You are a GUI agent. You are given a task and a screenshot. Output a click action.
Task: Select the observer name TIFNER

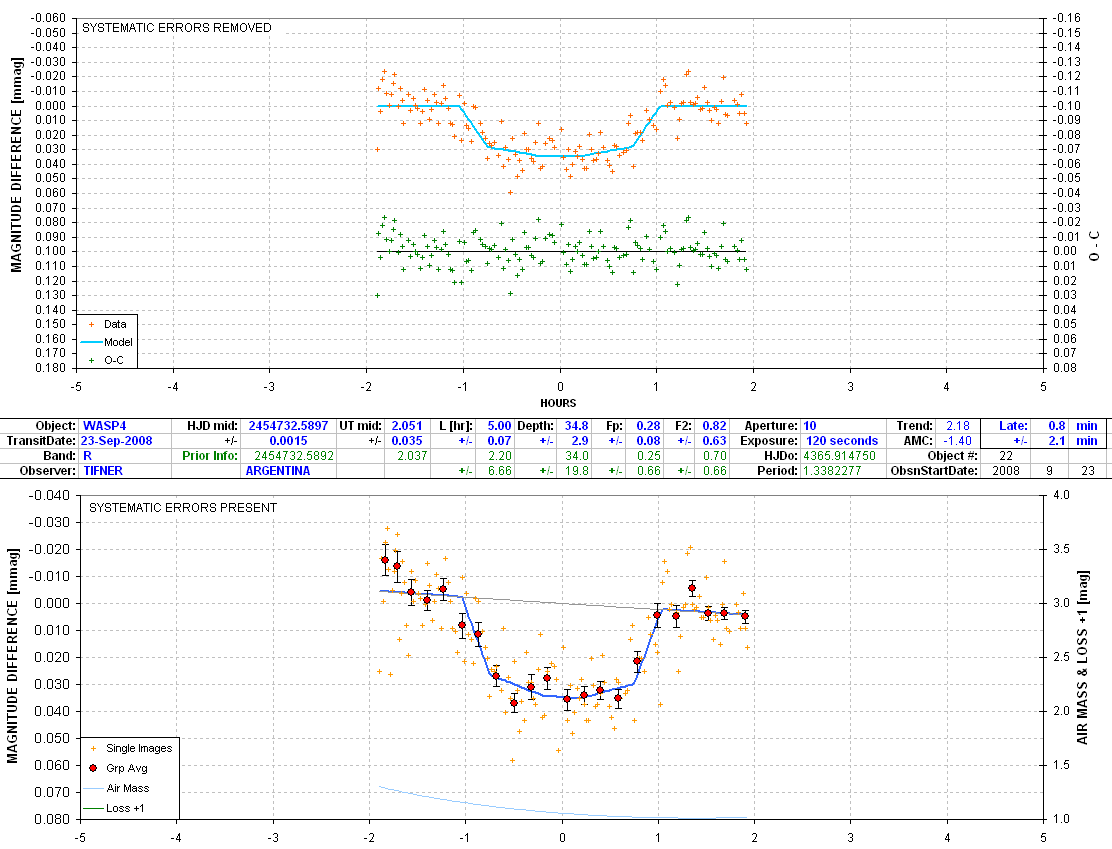[x=103, y=471]
